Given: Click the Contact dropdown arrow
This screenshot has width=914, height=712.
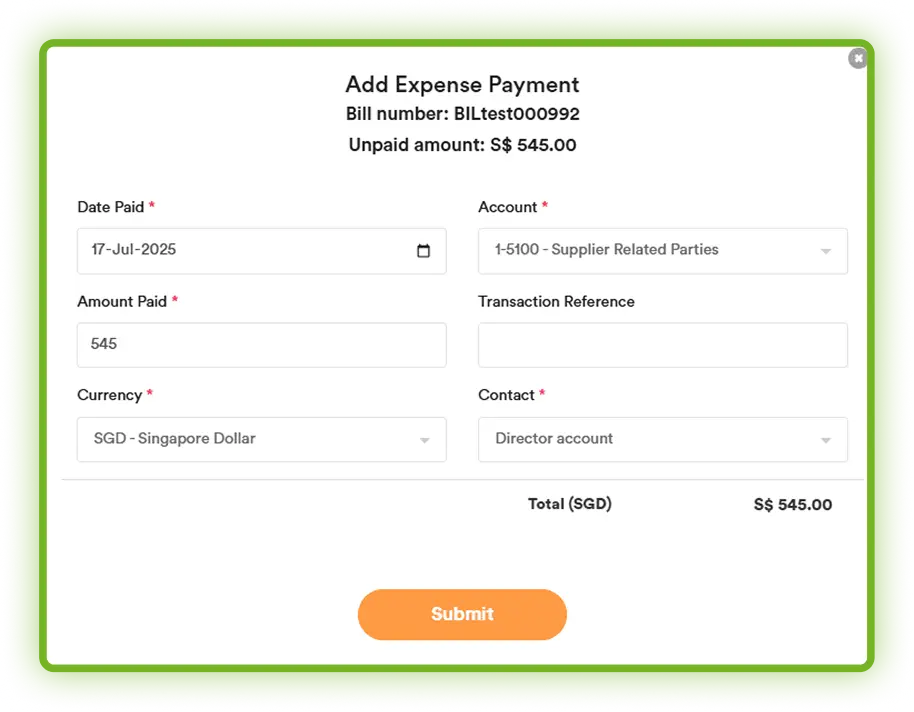Looking at the screenshot, I should (825, 440).
